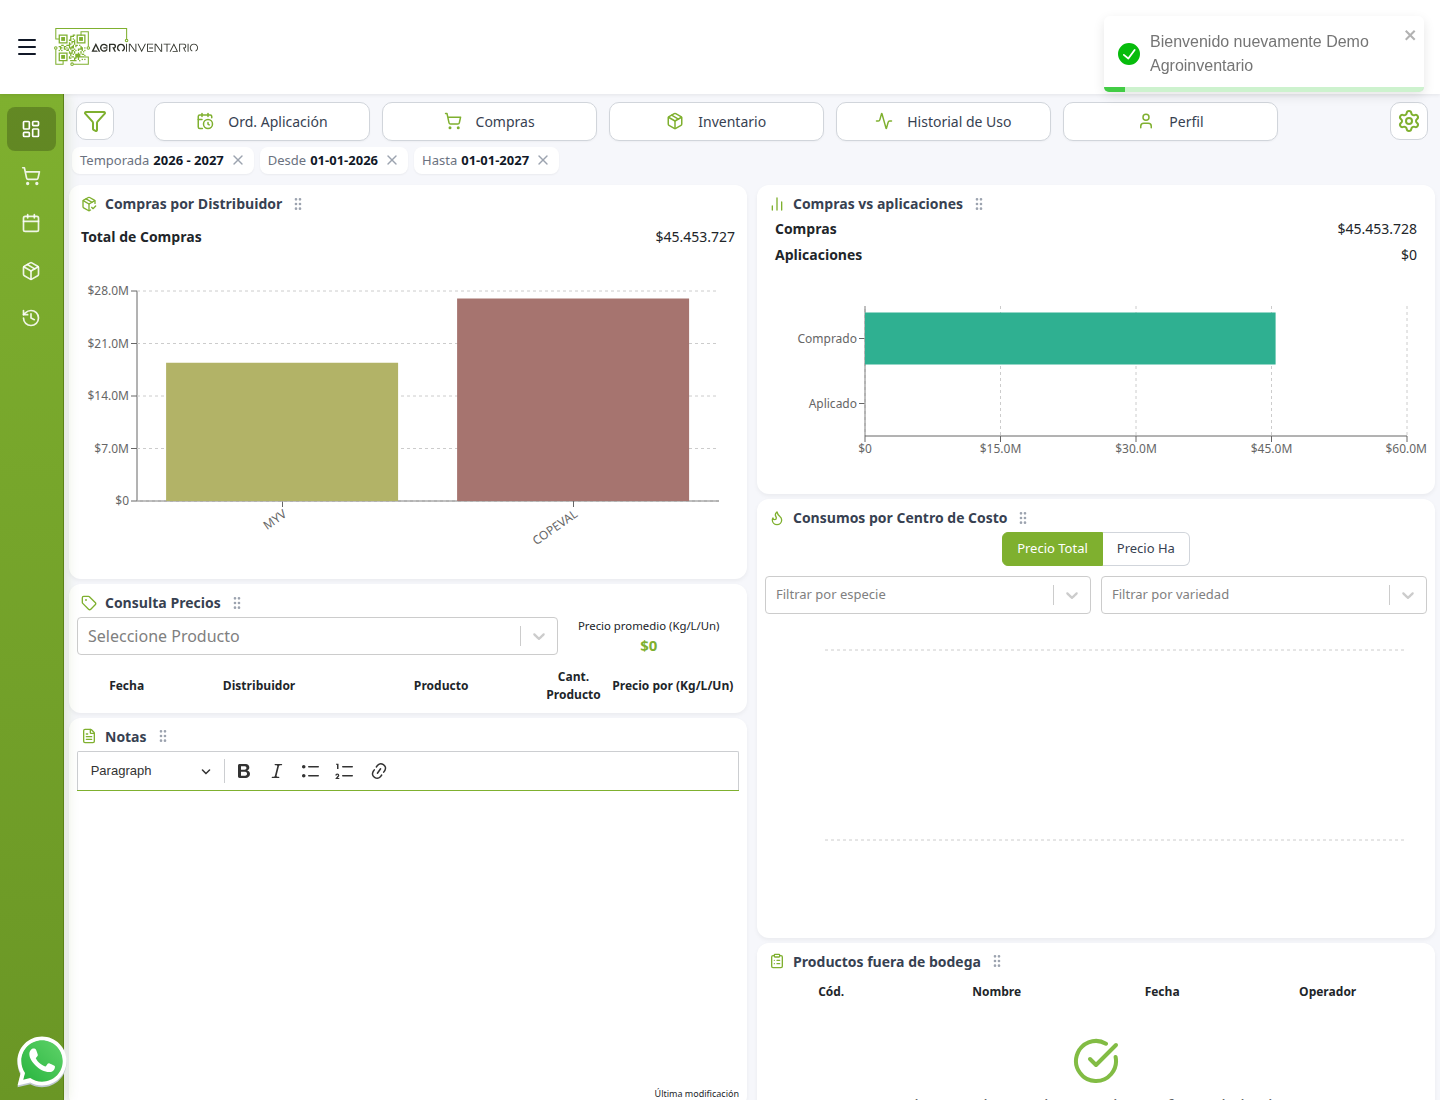Switch to the Precio Ha toggle

tap(1146, 549)
